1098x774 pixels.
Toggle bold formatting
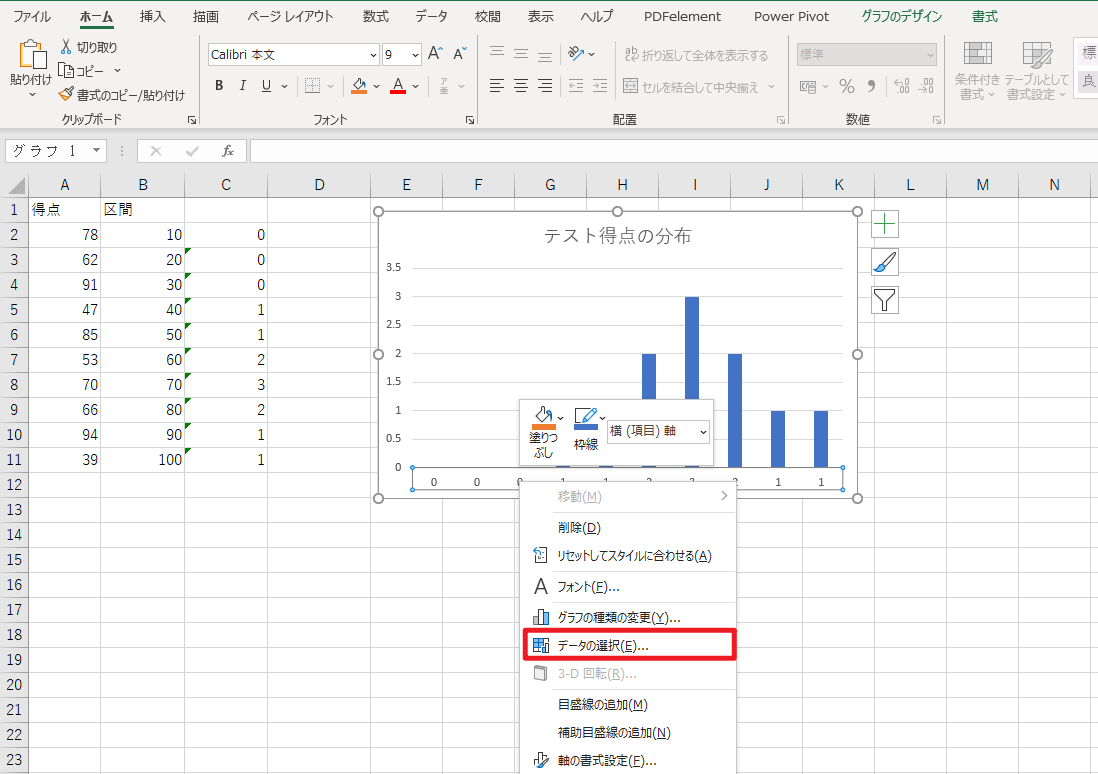(x=219, y=86)
